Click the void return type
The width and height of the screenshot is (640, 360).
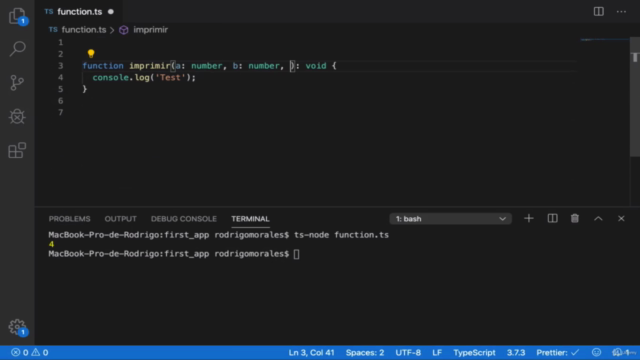click(316, 66)
